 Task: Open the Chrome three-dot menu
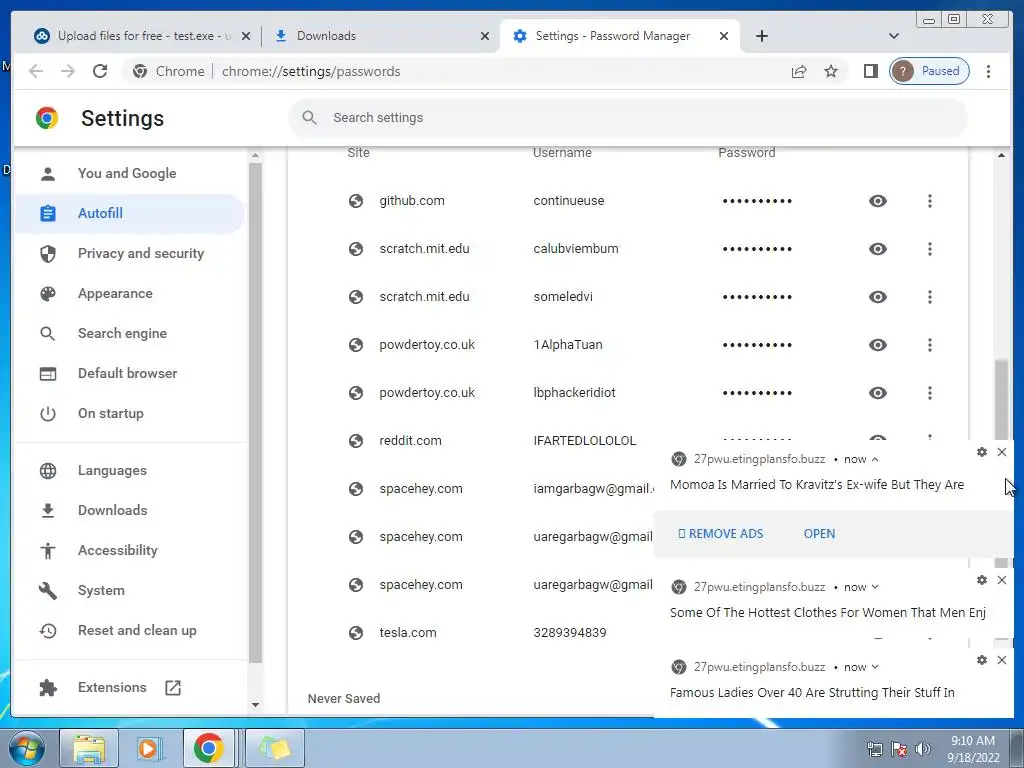tap(988, 71)
